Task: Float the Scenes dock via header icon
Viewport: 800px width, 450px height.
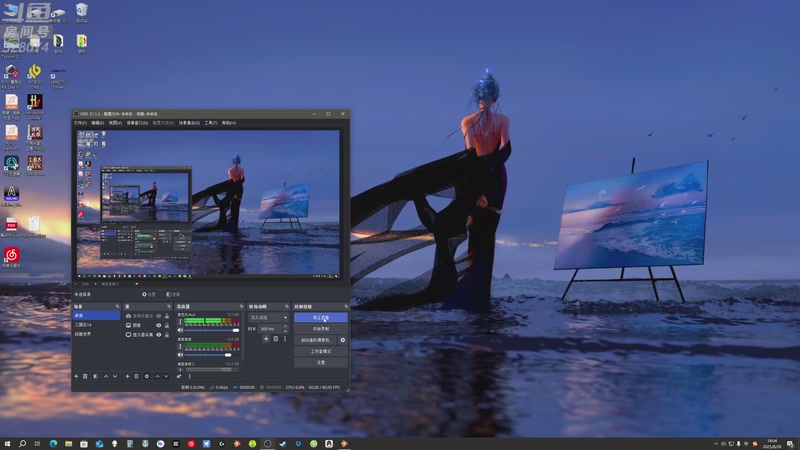Action: tap(117, 307)
